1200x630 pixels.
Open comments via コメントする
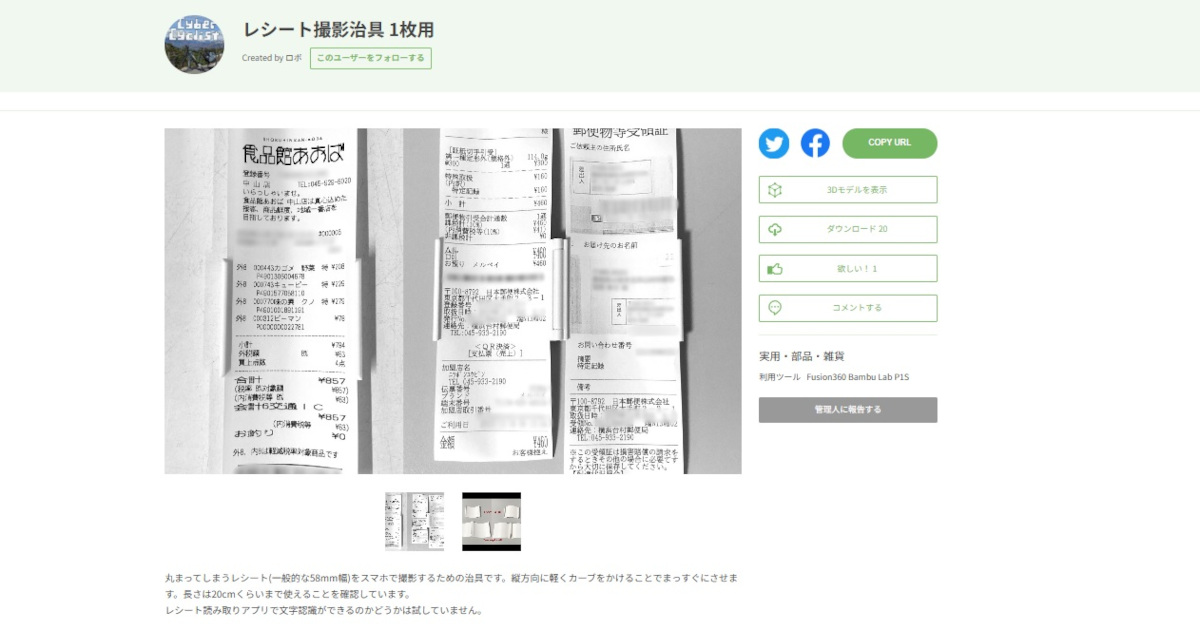click(848, 308)
